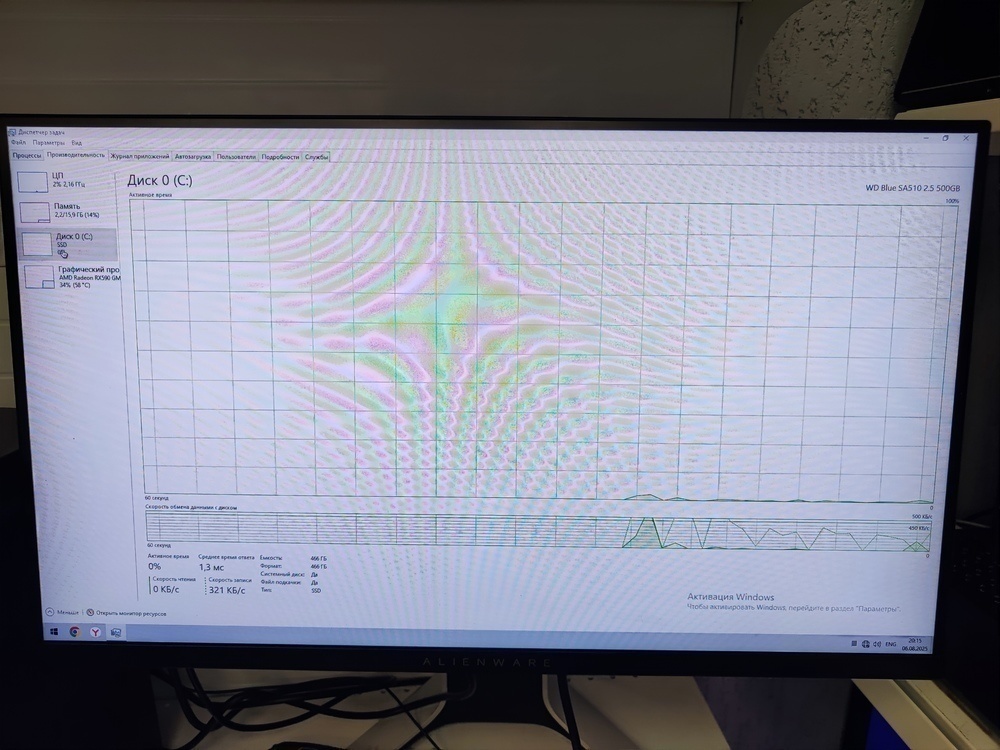Viewport: 1000px width, 750px height.
Task: Click the AMD Radeon RX590 label
Action: (x=89, y=278)
